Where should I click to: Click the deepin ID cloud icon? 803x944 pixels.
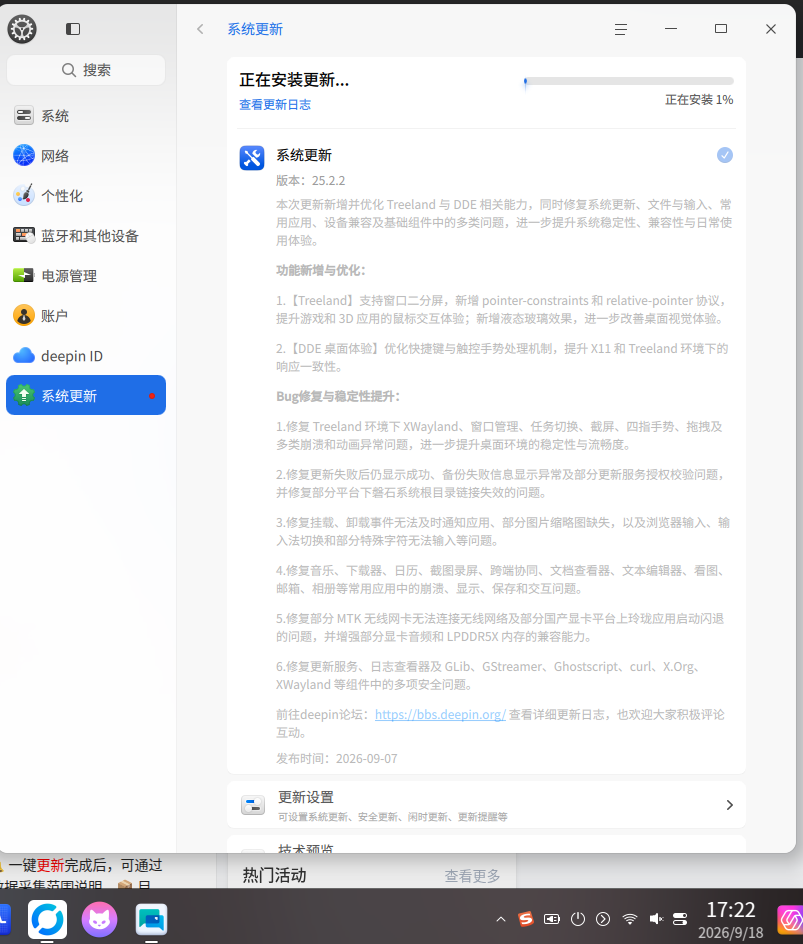tap(24, 356)
